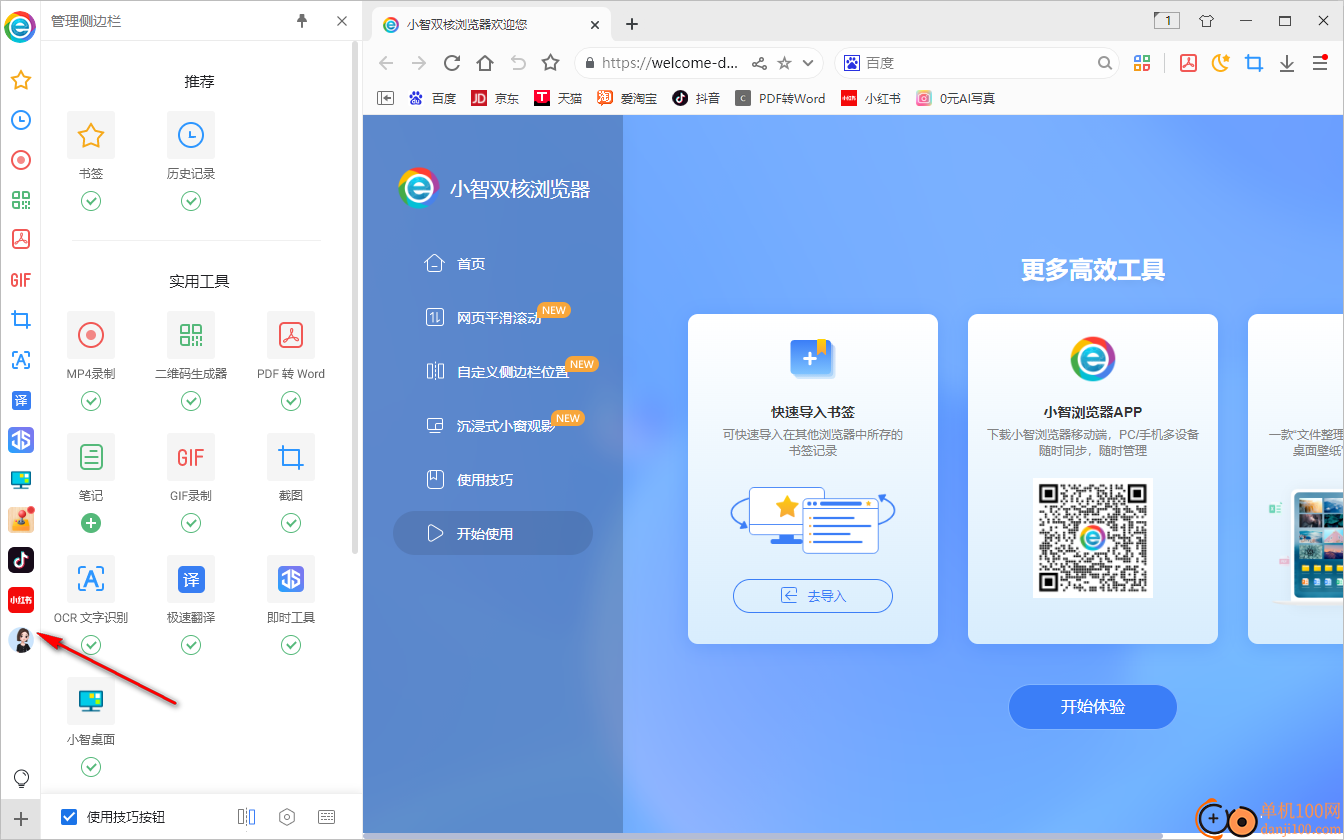Open the 0元AI写真 bookmark
1344x840 pixels.
click(x=956, y=98)
